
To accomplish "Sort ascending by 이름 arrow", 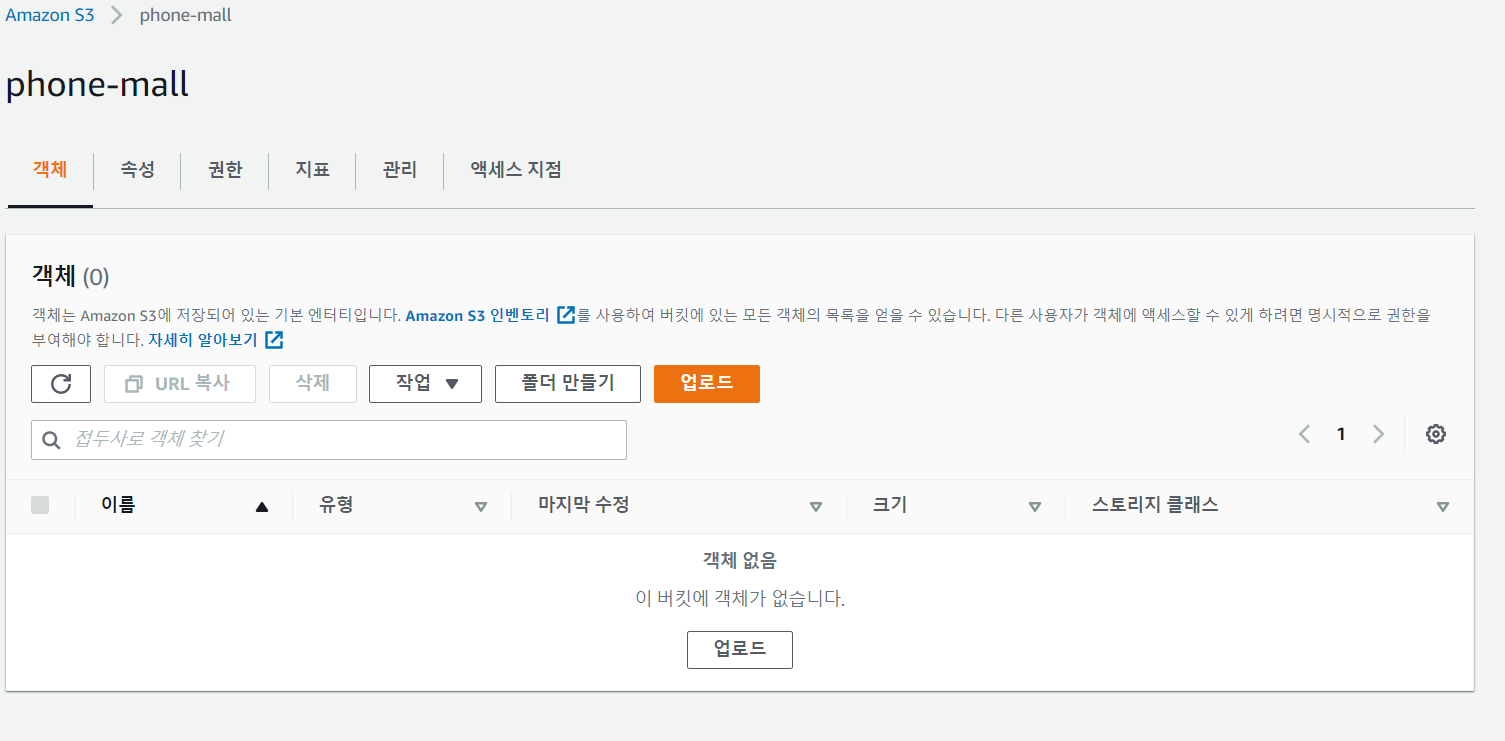I will coord(262,507).
